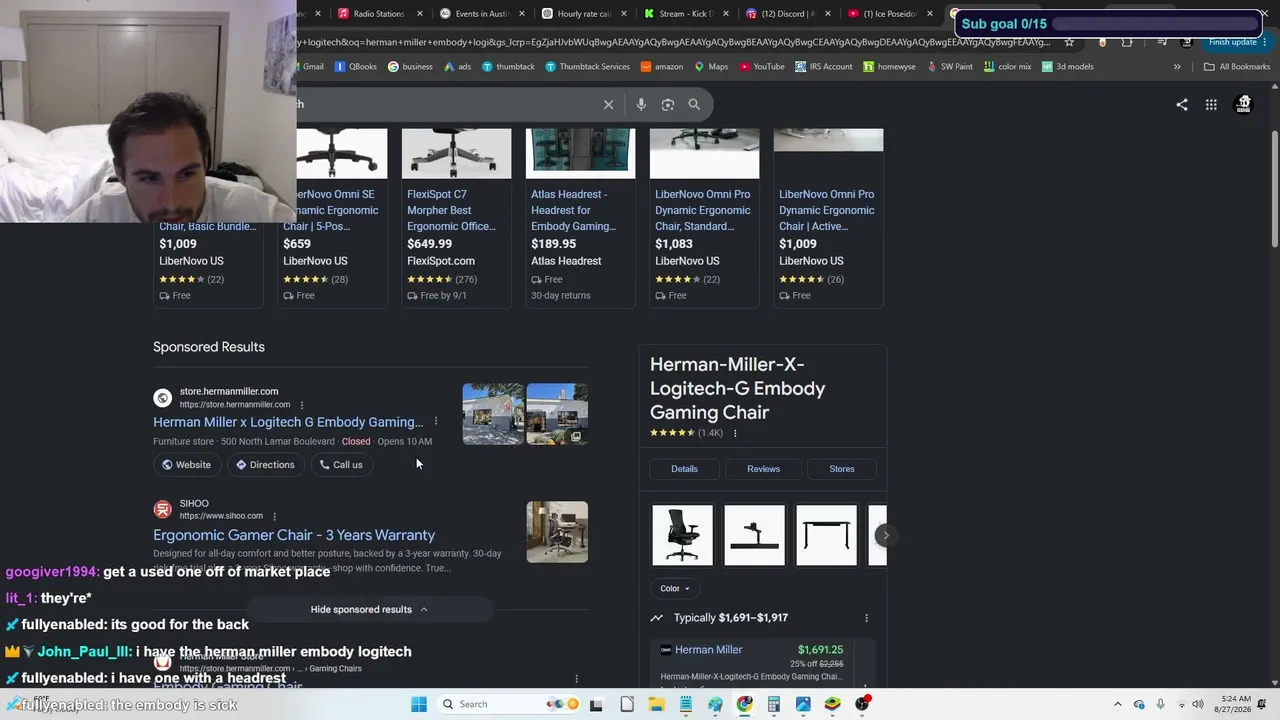Open the SW Paint bookmark
Screen dimensions: 1280x720
(x=949, y=67)
